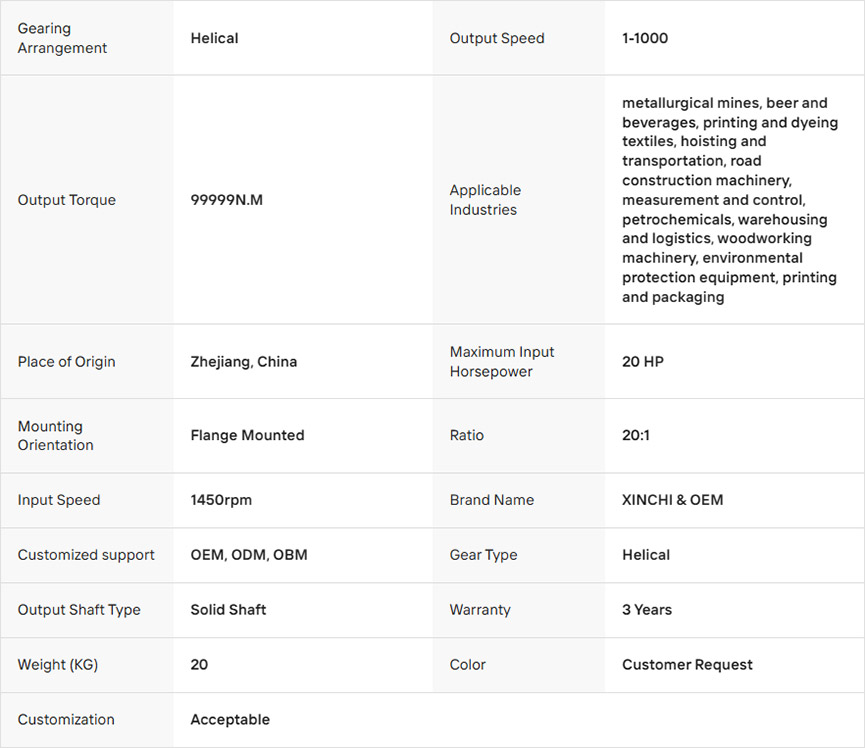
Task: Click the 99999N.M output torque value
Action: (x=226, y=200)
